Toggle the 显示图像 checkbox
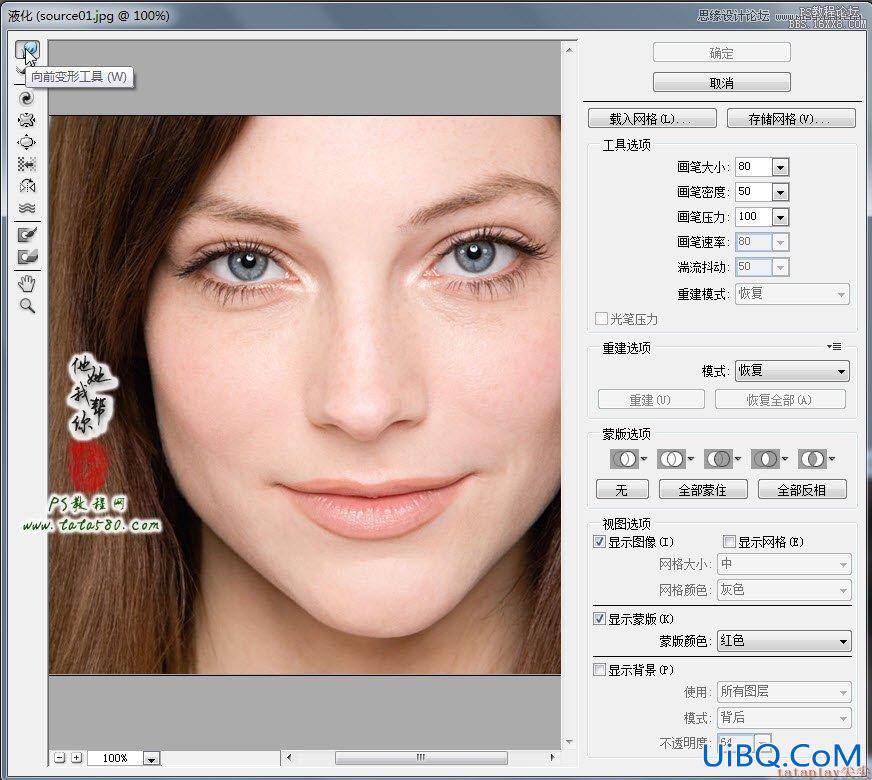 [x=599, y=541]
